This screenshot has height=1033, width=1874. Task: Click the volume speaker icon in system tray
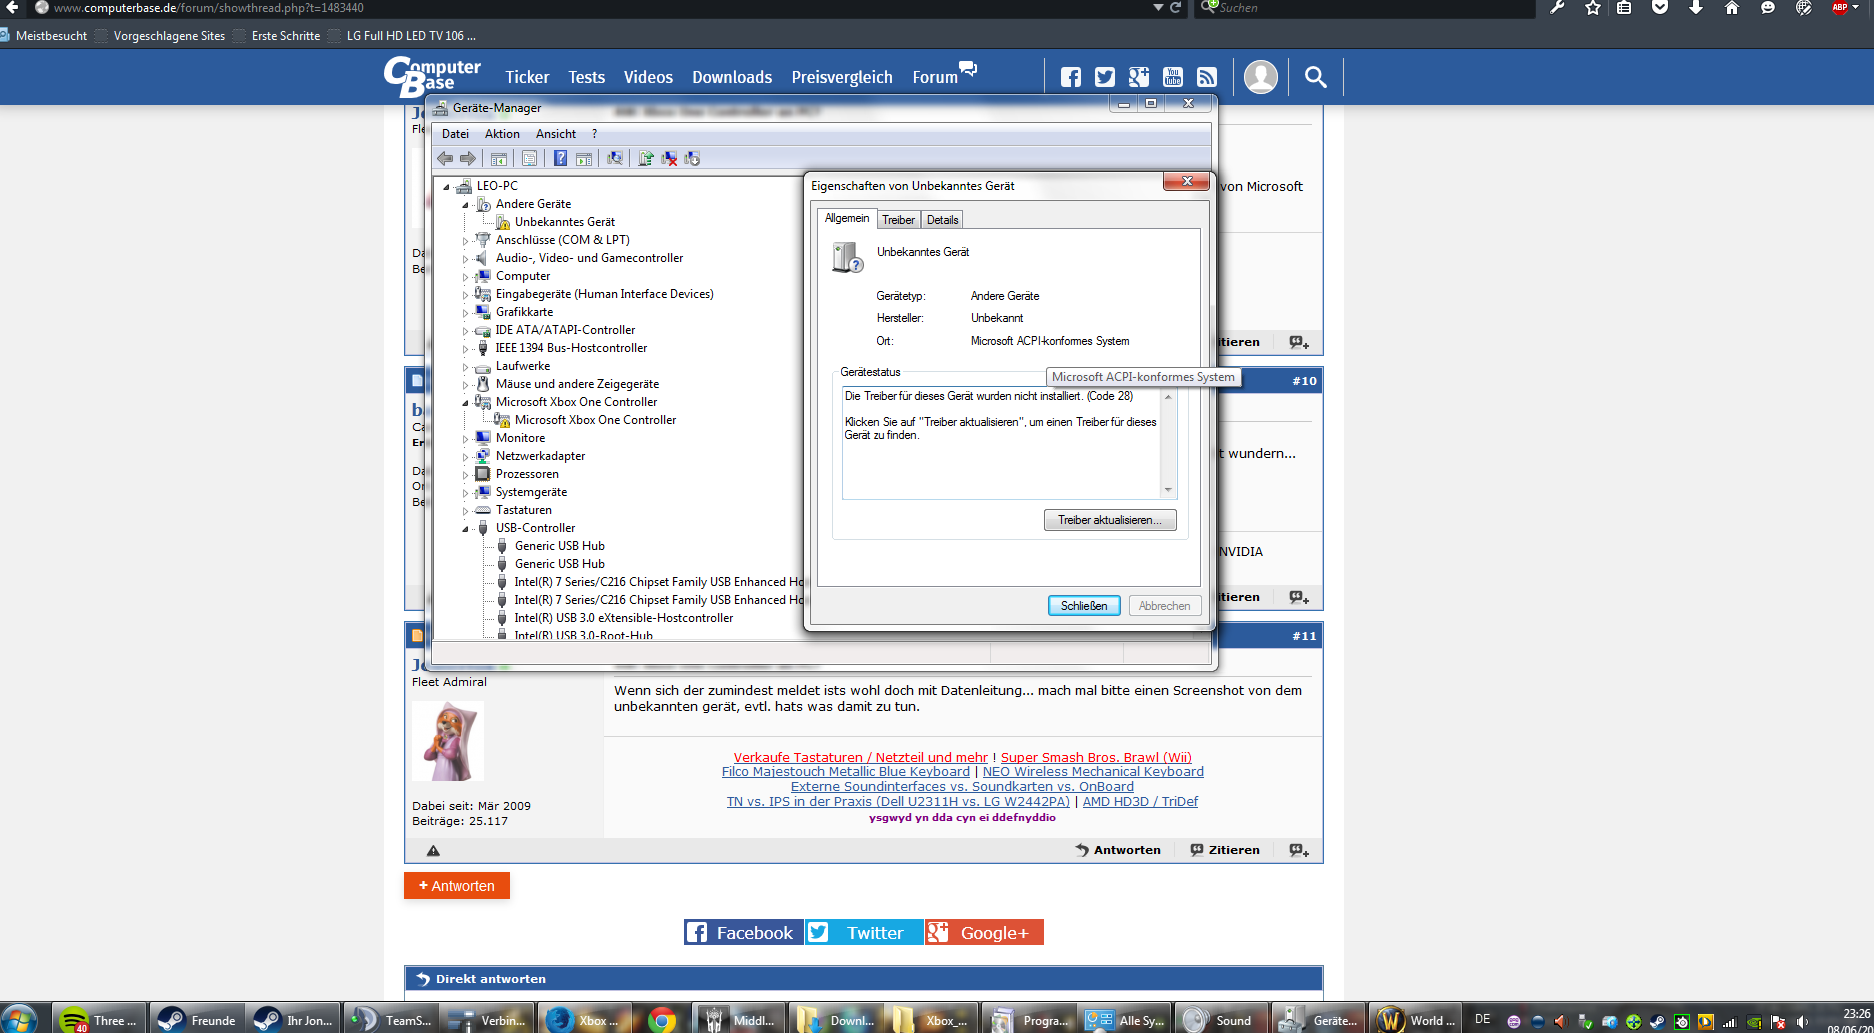point(1802,1021)
